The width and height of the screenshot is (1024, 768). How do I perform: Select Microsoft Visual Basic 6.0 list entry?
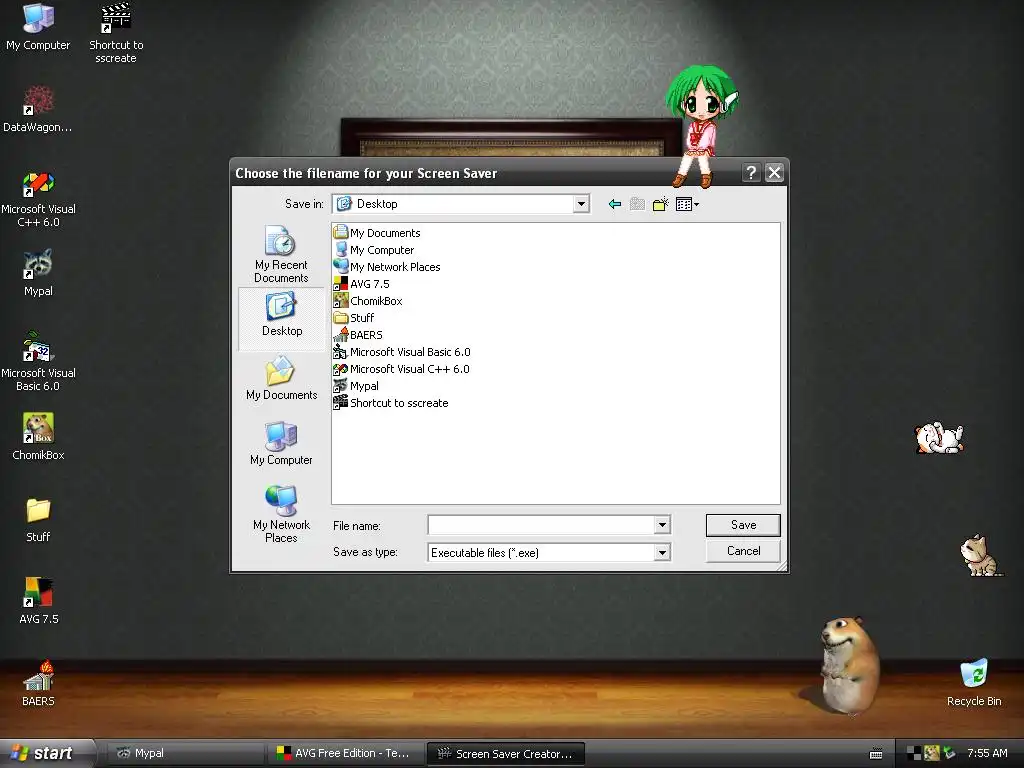(402, 351)
